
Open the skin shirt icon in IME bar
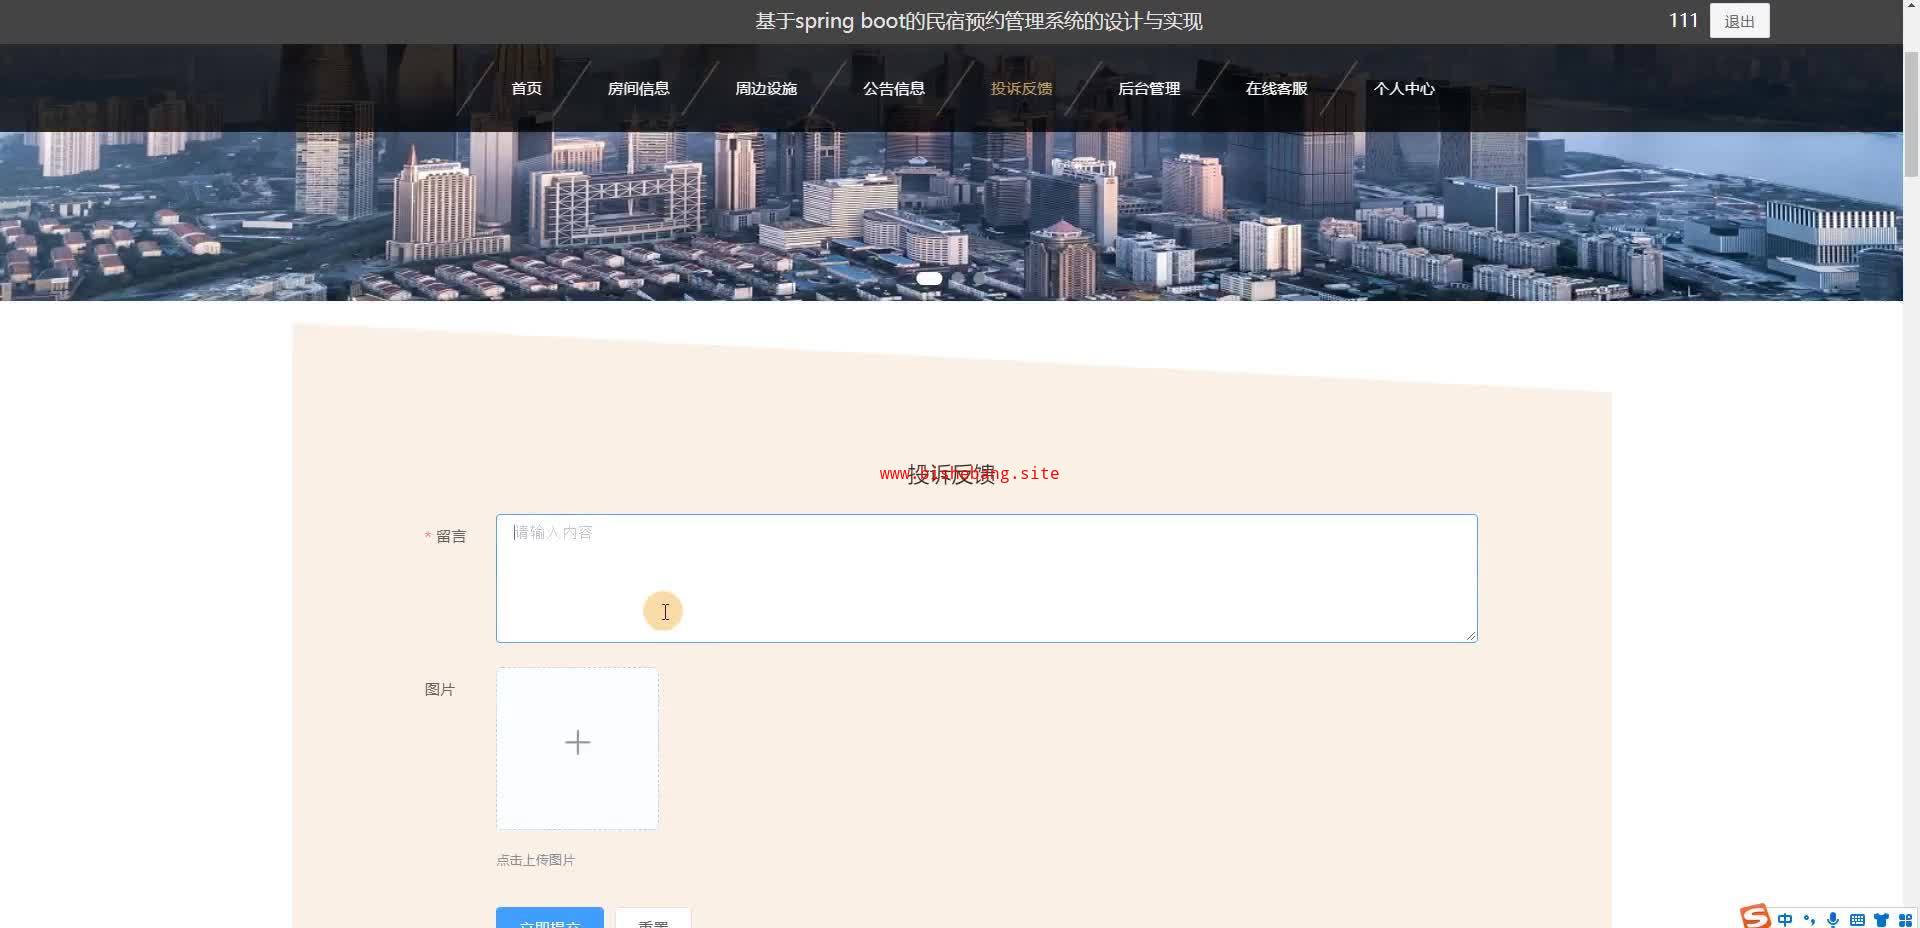point(1881,919)
